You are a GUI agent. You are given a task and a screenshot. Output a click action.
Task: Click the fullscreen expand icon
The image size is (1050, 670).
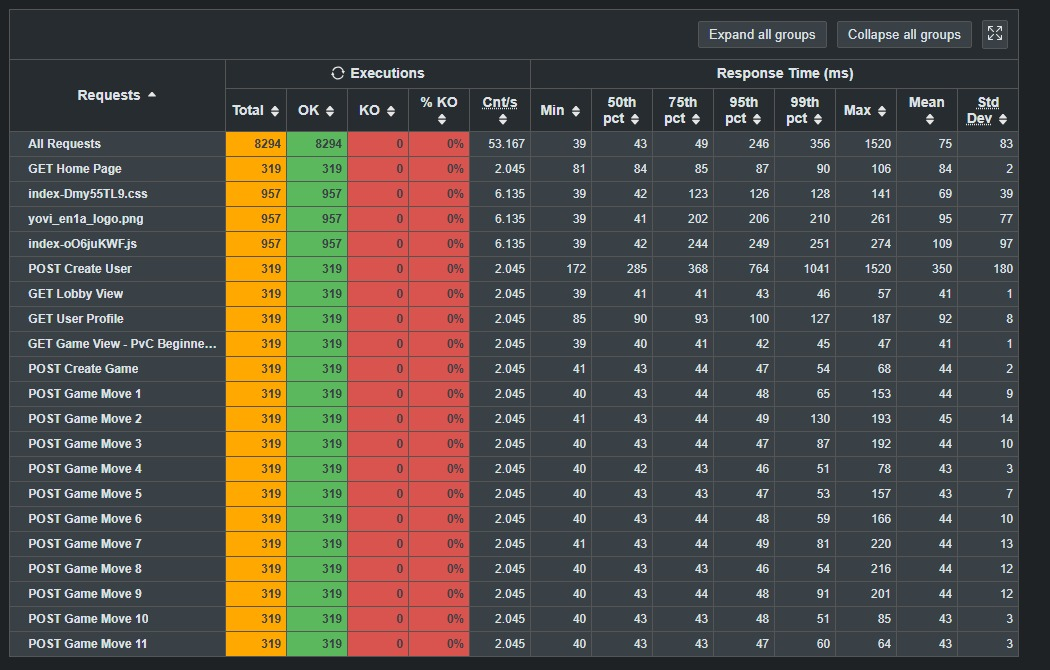coord(994,34)
